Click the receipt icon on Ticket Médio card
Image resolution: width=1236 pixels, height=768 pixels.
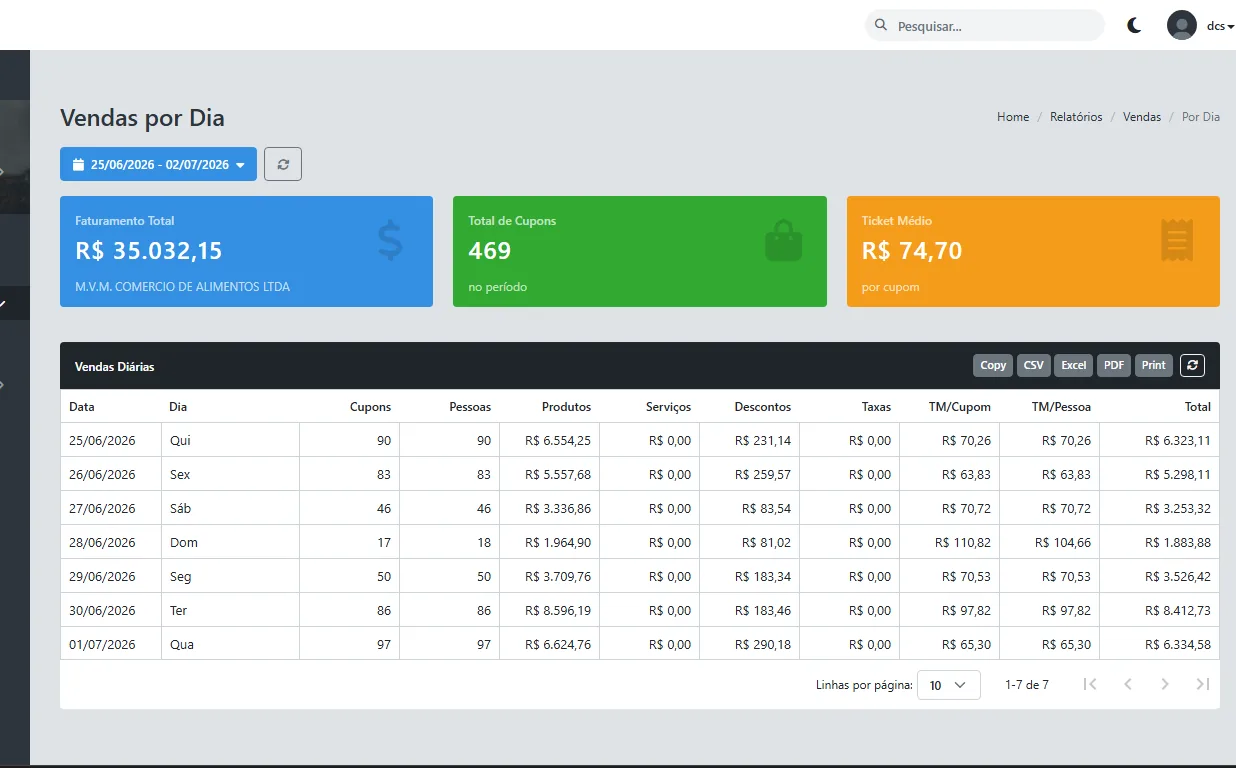[1176, 241]
